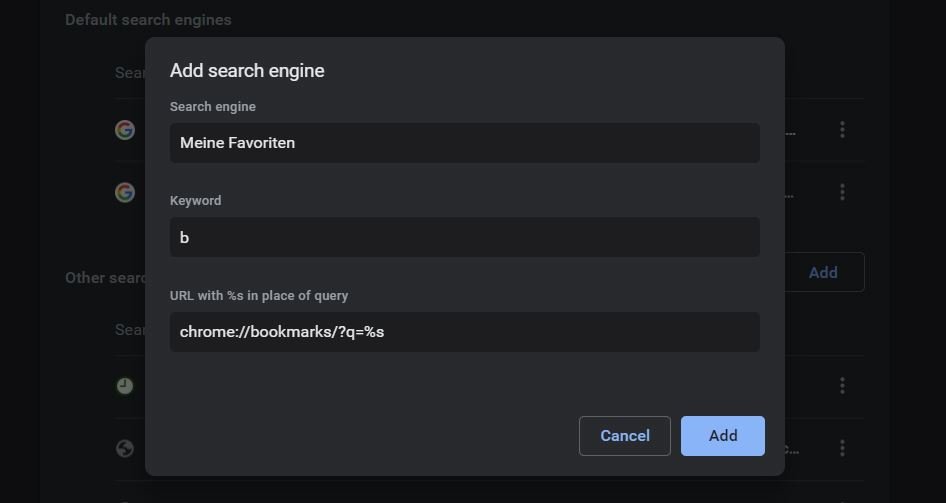Click the partially hidden 'Other search' heading
Screen dimensions: 946x503
point(105,278)
